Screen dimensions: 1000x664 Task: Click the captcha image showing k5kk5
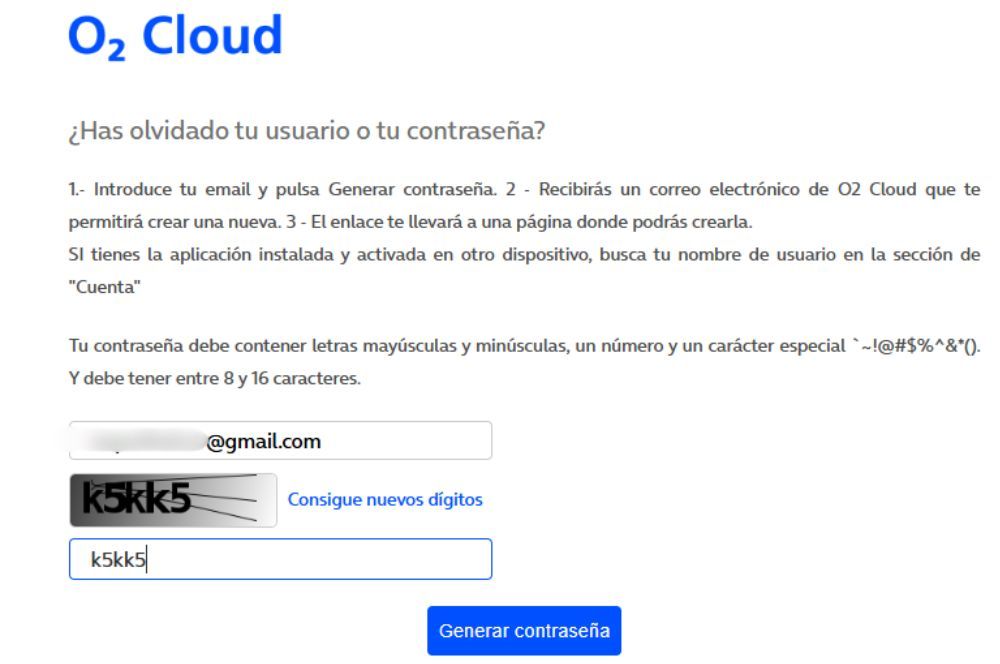pos(168,499)
